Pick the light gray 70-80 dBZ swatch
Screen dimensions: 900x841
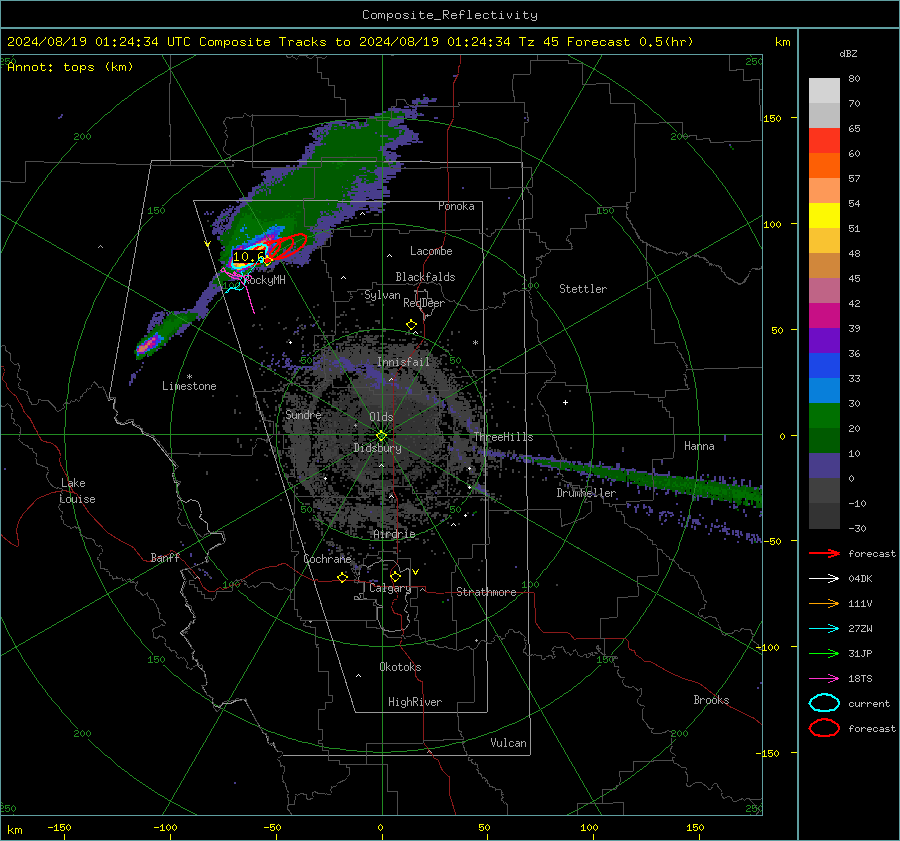tap(824, 91)
